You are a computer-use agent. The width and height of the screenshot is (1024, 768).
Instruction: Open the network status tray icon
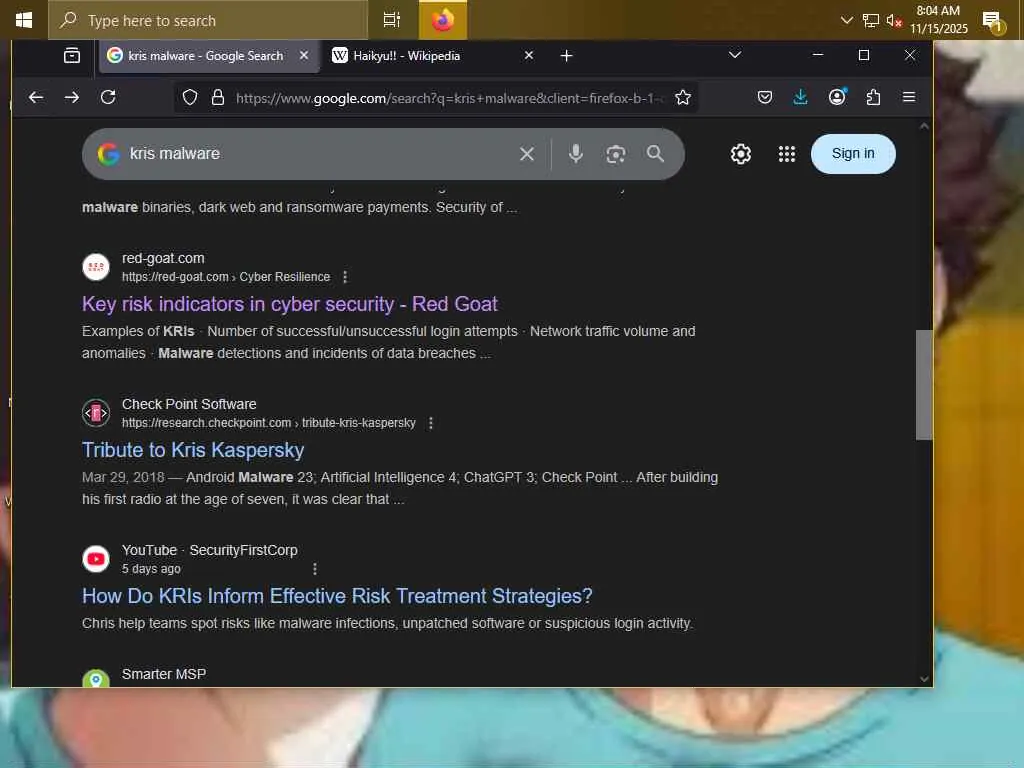point(871,20)
